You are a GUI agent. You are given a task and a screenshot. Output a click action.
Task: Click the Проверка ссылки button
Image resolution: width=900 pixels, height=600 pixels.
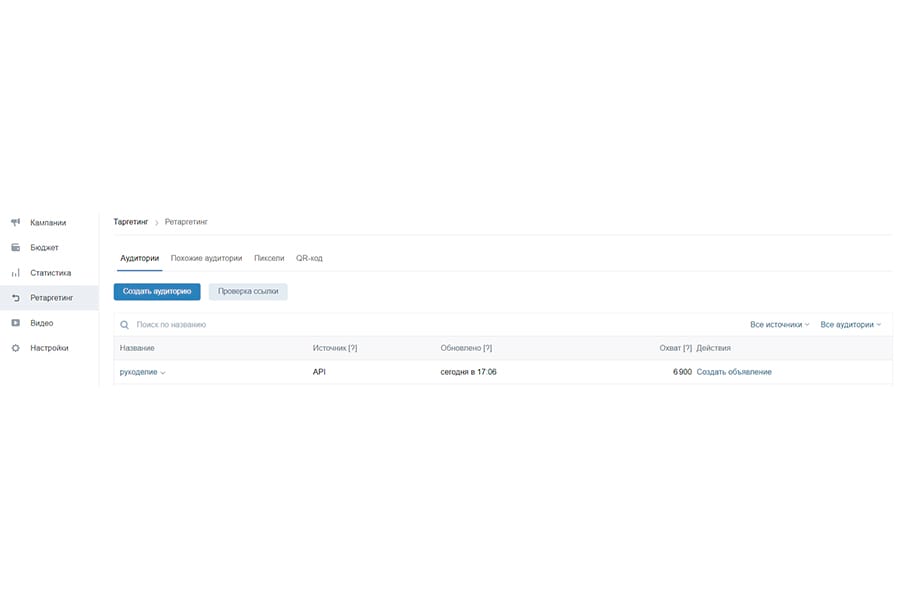click(x=248, y=292)
